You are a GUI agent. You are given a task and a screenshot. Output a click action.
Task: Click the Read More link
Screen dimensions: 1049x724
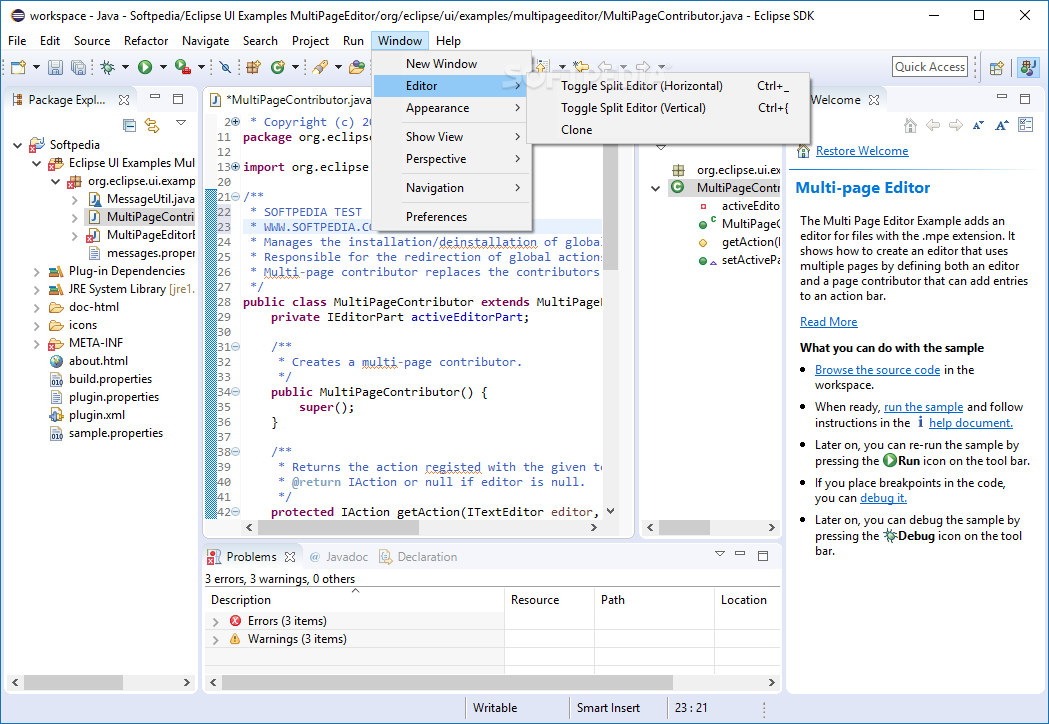[x=828, y=322]
